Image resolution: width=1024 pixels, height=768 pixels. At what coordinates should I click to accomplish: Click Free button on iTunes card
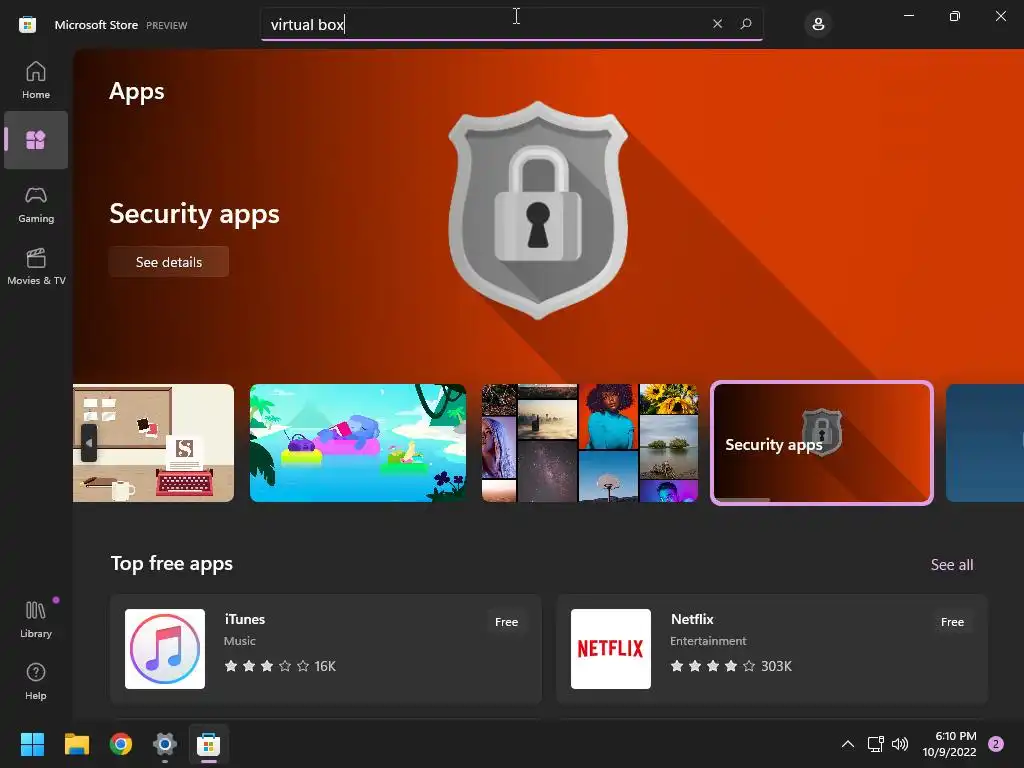pyautogui.click(x=506, y=622)
